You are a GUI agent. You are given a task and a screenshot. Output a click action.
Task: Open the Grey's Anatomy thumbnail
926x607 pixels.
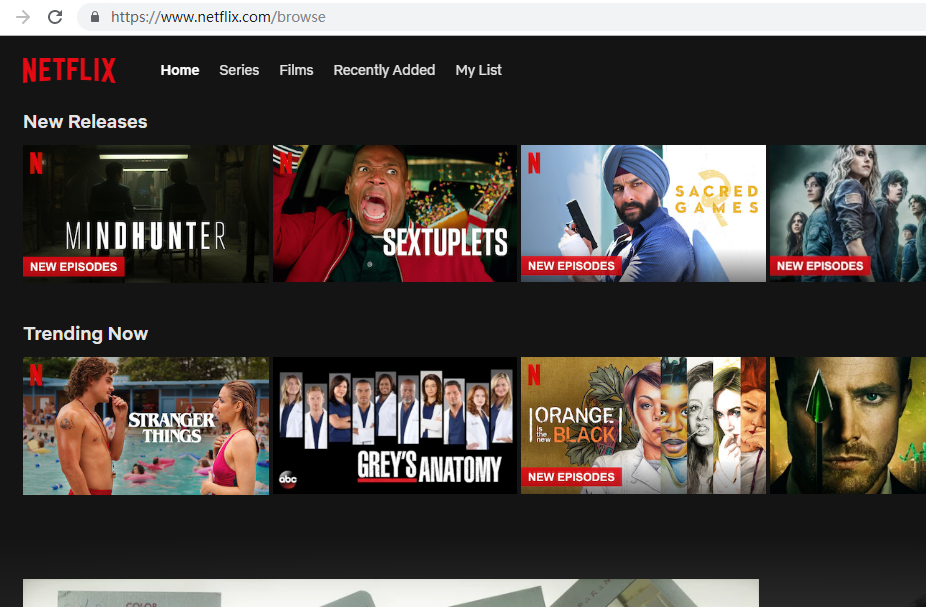point(394,426)
